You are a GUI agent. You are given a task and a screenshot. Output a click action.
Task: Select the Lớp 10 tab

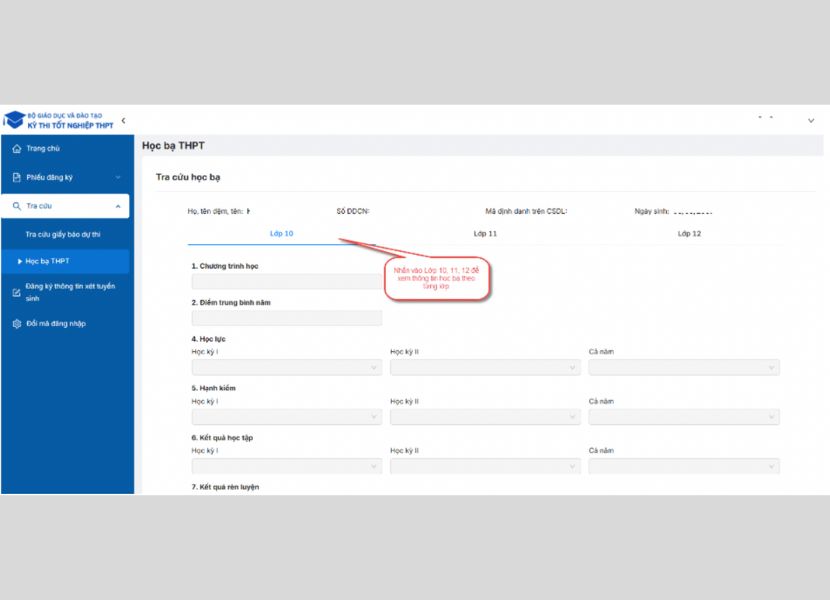(282, 233)
